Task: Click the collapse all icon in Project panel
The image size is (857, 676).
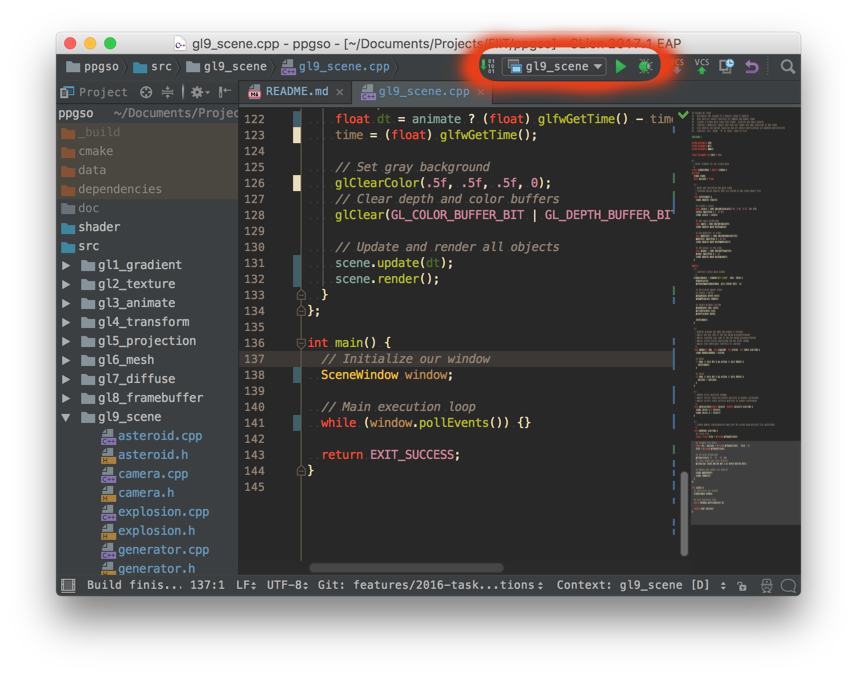Action: point(167,92)
